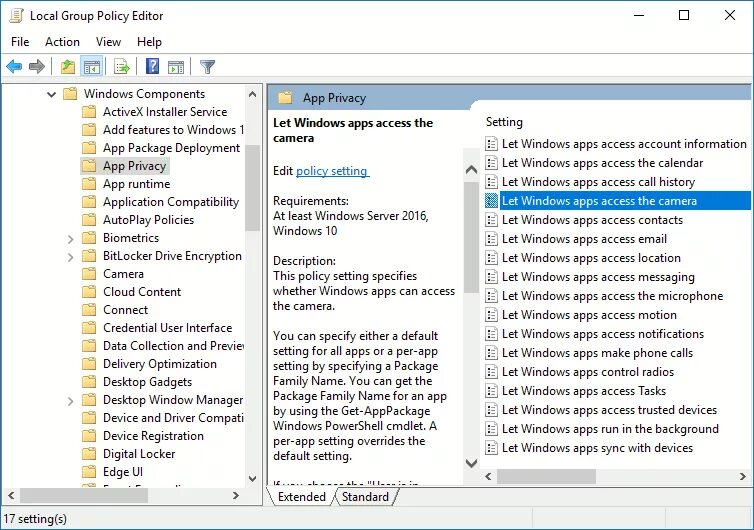
Task: Click the folder icon next to Camera
Action: pos(89,274)
